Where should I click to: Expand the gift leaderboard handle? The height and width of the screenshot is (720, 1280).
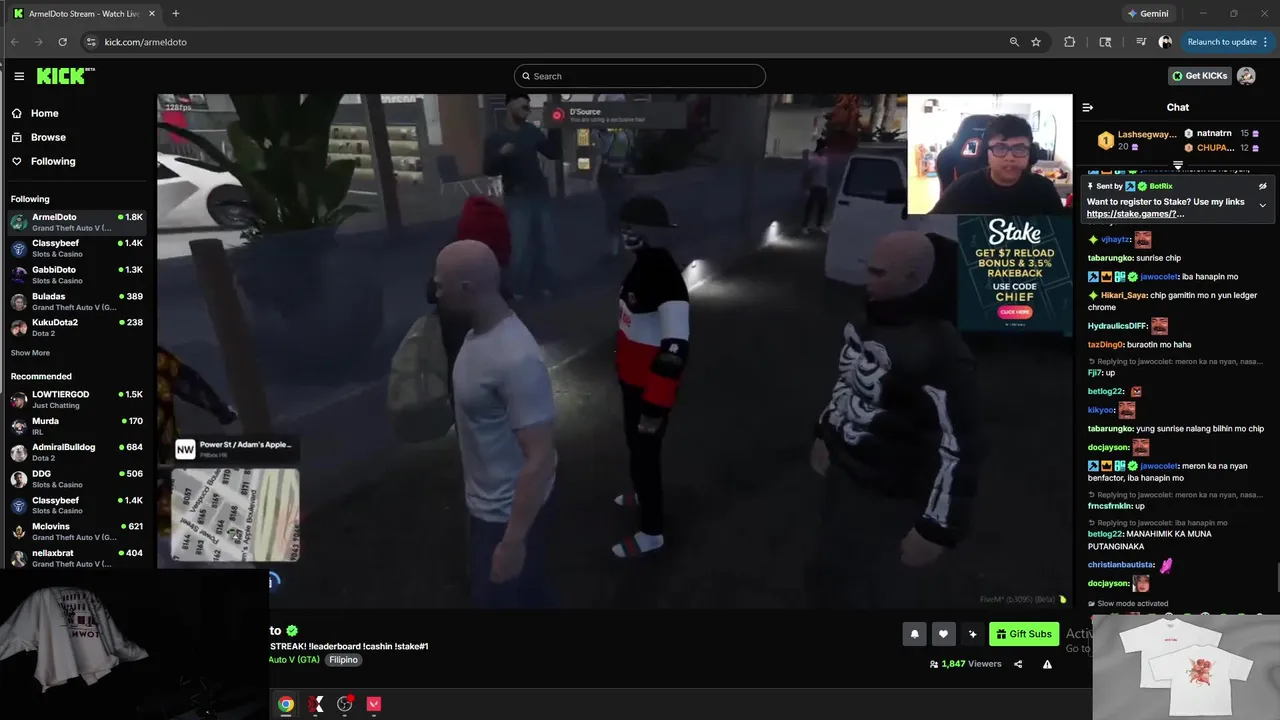[1178, 166]
